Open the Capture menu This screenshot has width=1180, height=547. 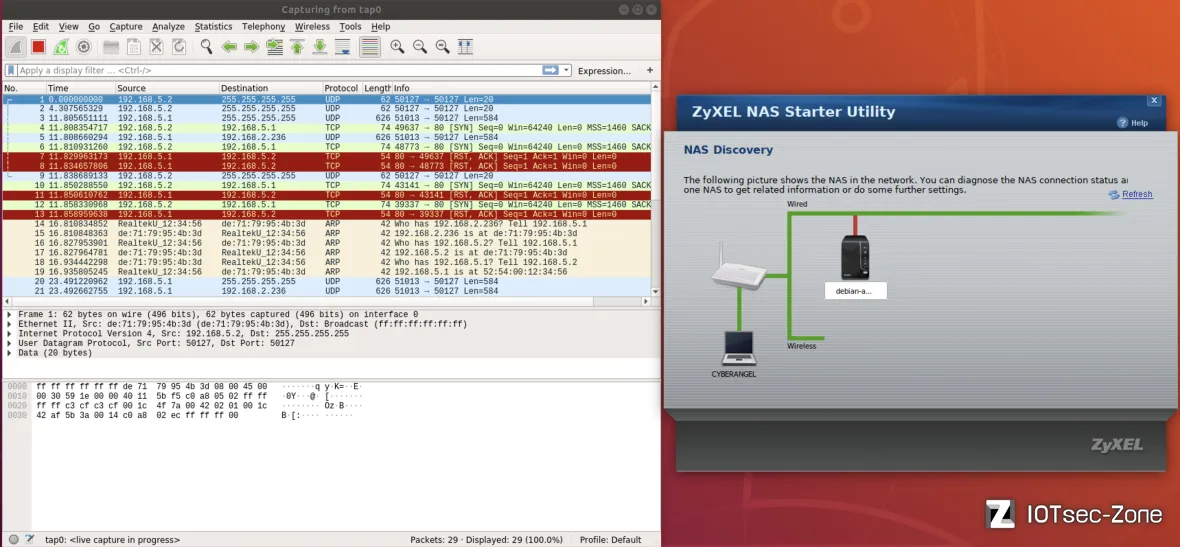(x=126, y=26)
